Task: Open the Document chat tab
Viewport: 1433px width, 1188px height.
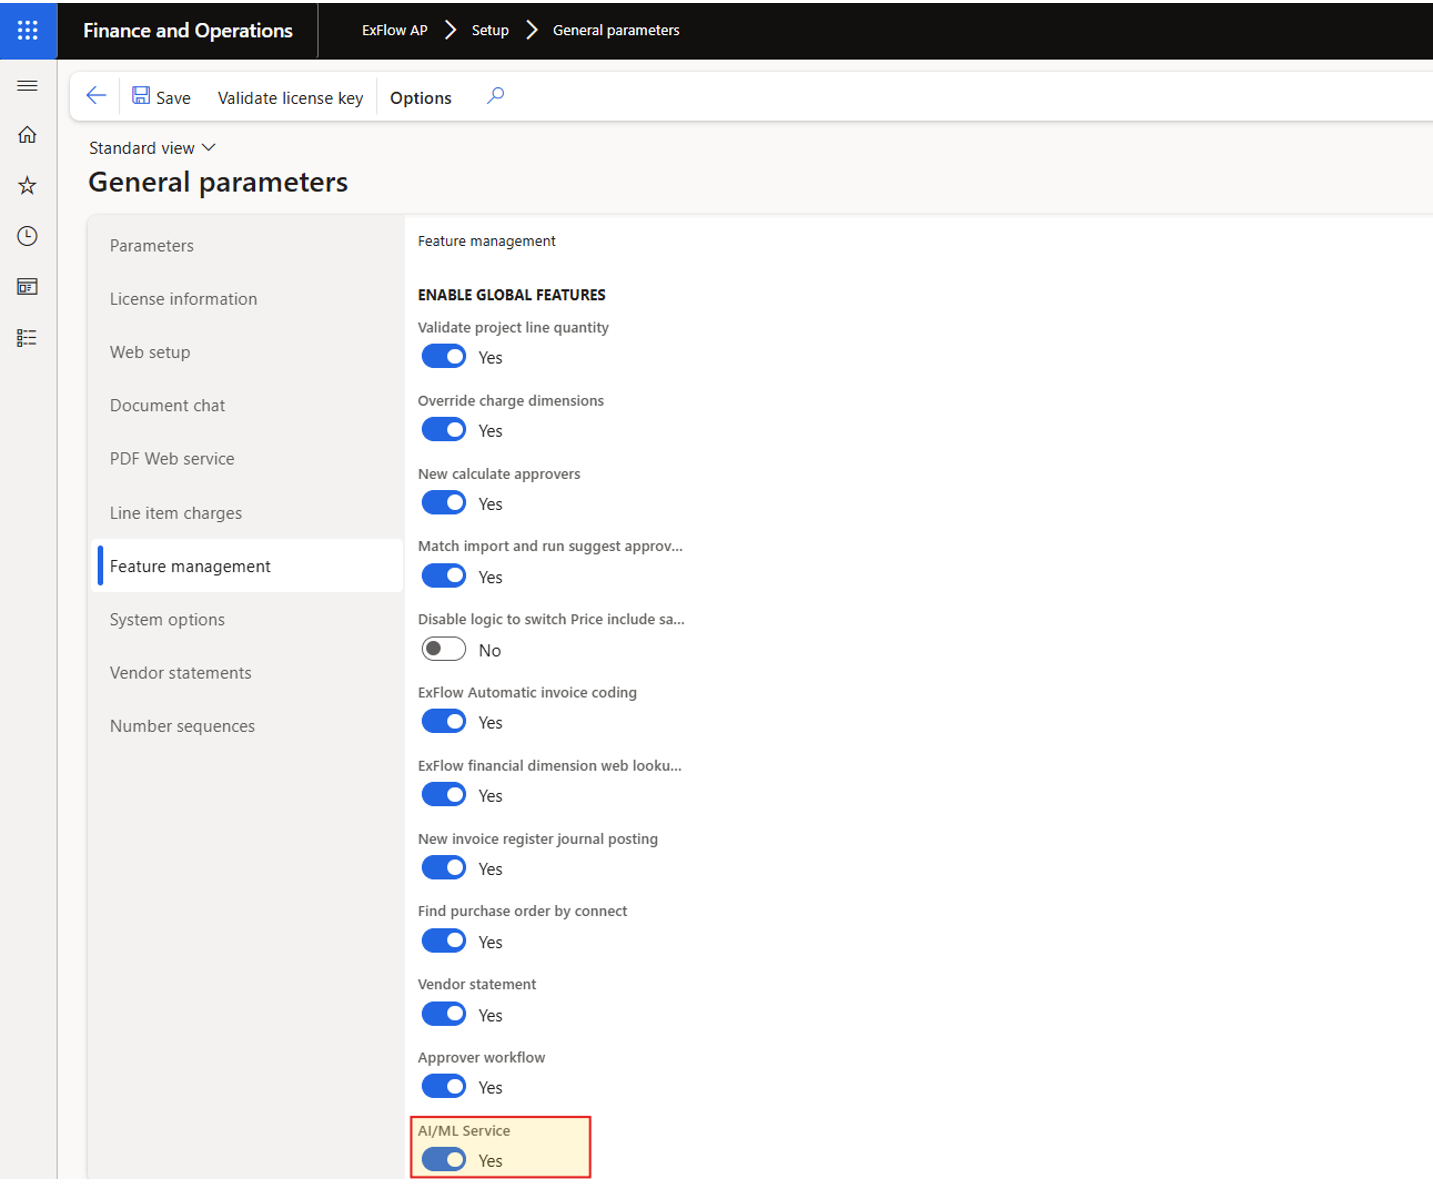Action: [x=246, y=405]
